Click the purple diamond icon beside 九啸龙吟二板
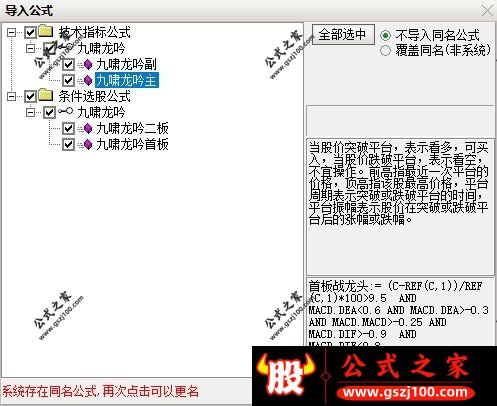This screenshot has width=497, height=406. coord(88,128)
